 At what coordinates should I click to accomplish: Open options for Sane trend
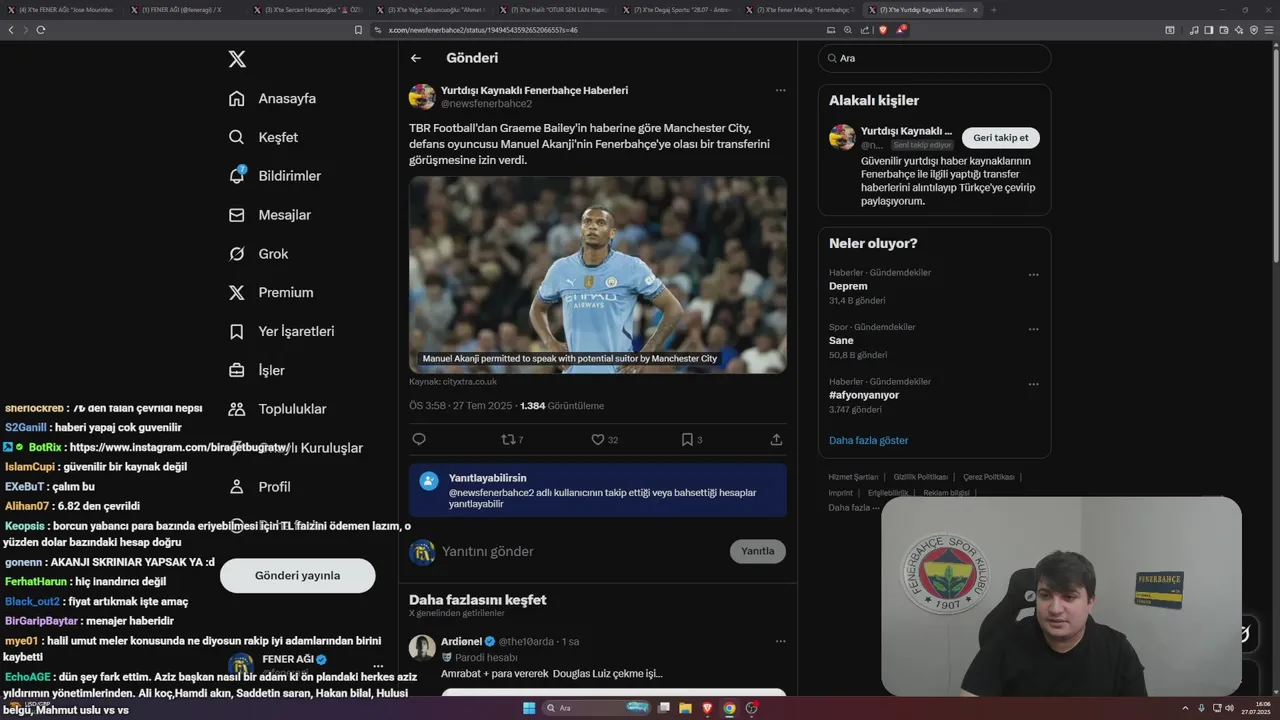[1033, 329]
